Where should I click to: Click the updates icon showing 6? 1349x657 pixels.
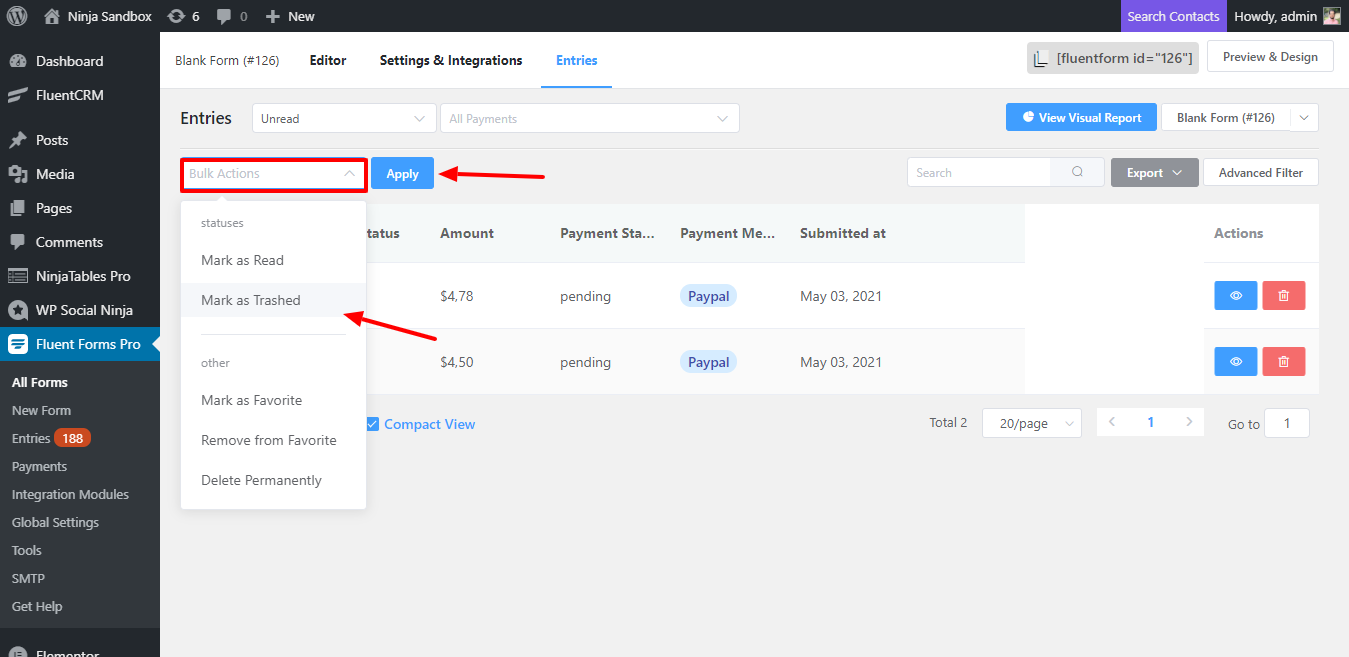click(176, 16)
